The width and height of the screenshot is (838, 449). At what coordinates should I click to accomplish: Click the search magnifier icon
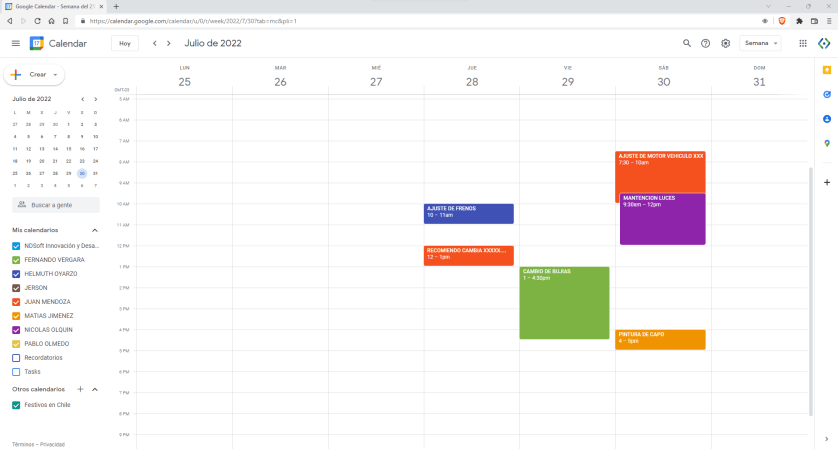686,43
